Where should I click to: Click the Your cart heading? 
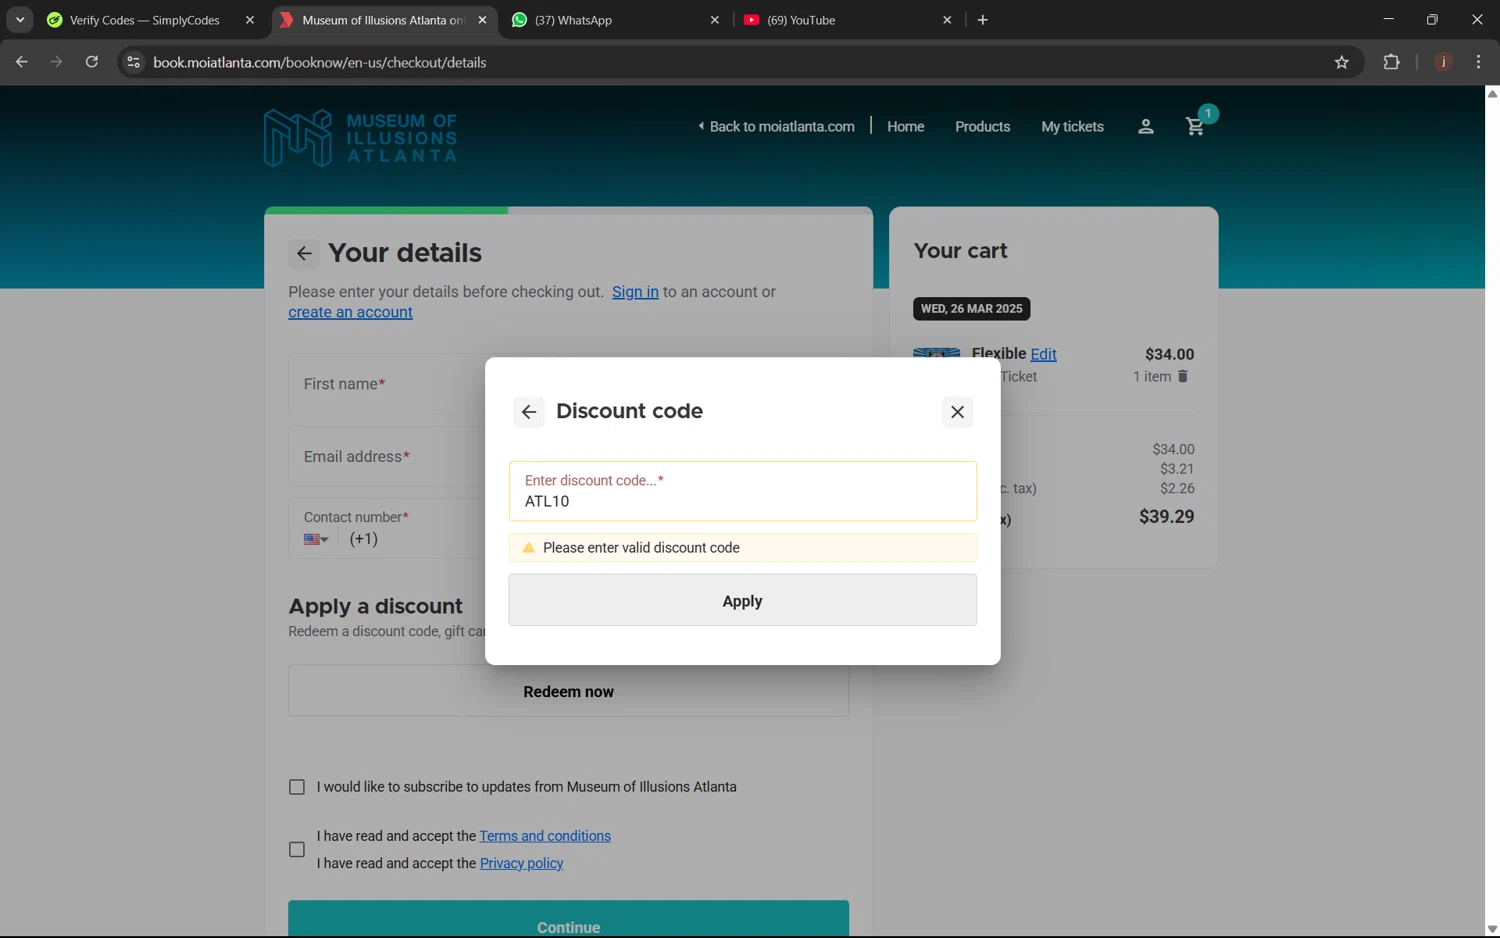[x=960, y=251]
